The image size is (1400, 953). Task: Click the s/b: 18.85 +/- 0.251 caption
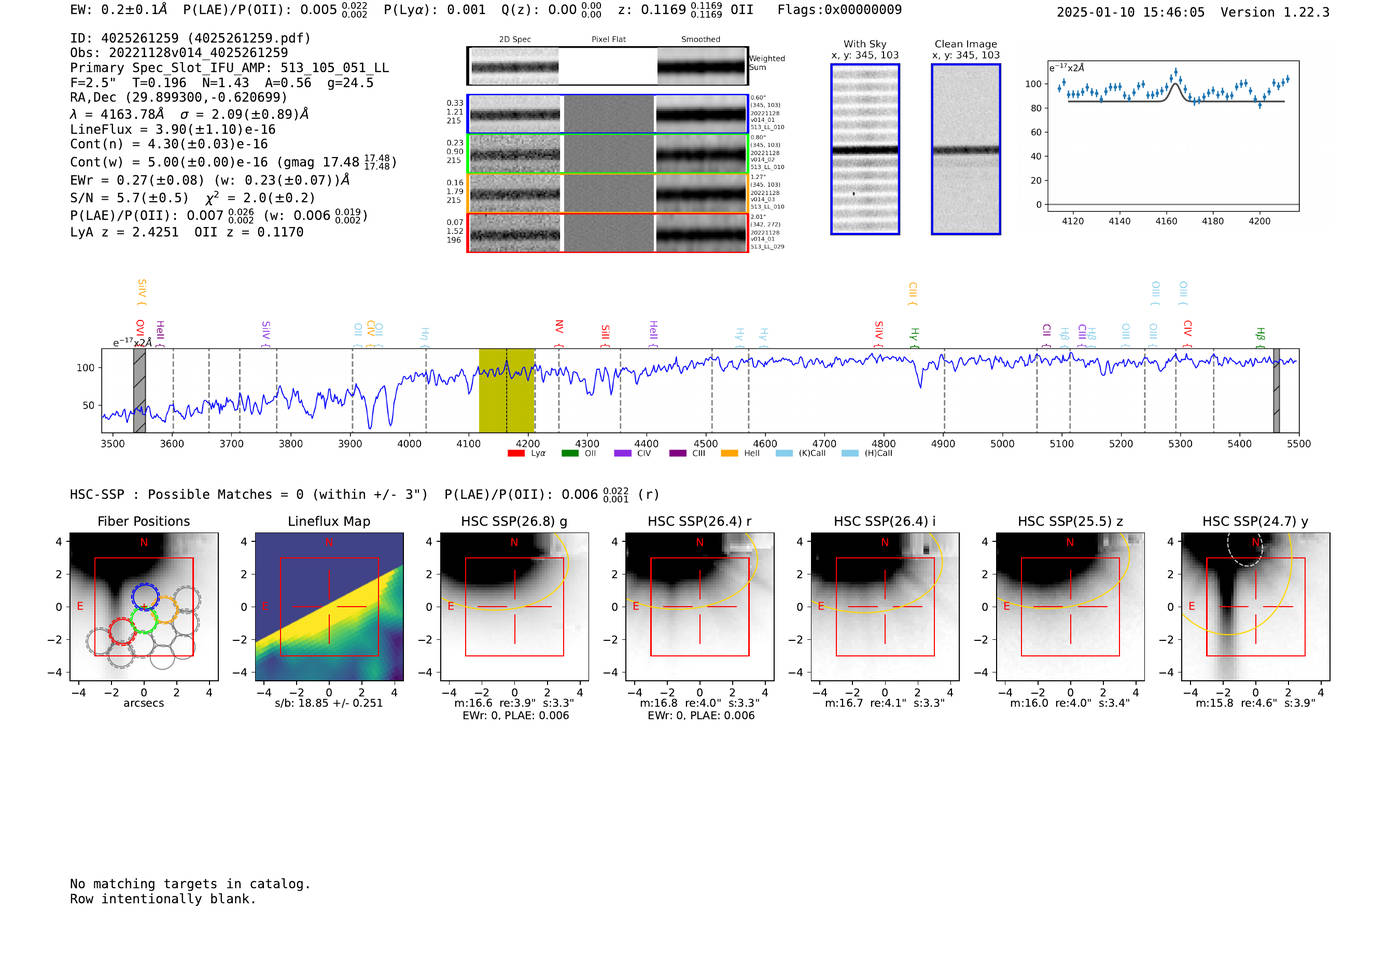(x=329, y=703)
